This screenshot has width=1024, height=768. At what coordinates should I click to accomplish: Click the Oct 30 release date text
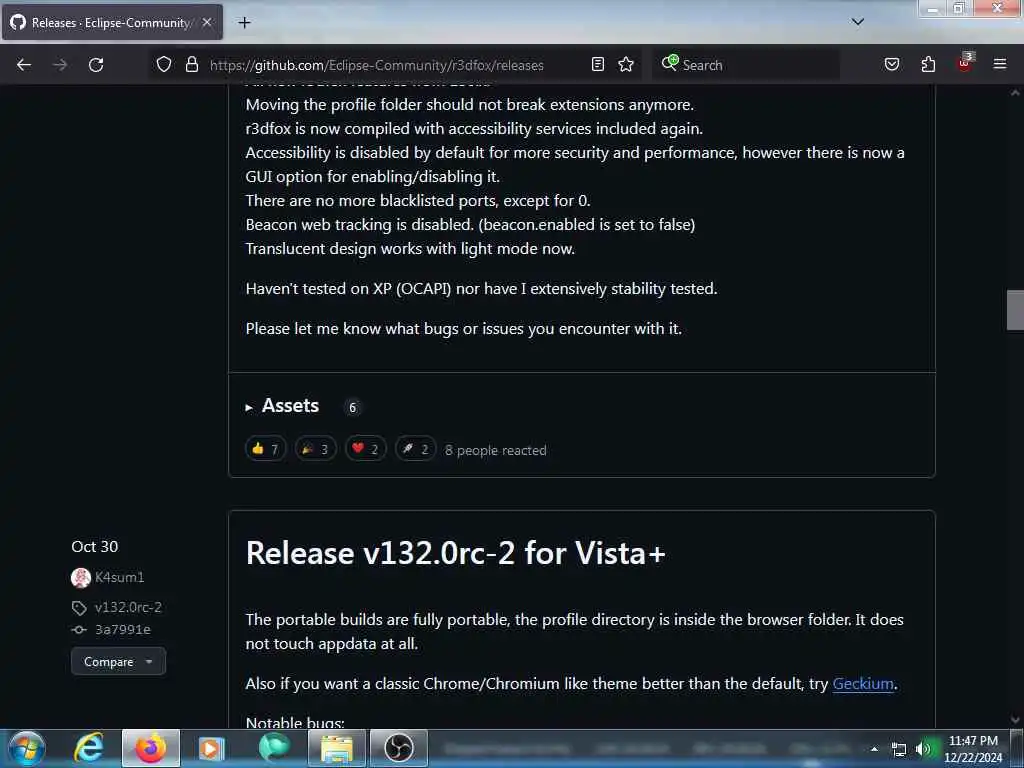coord(95,547)
